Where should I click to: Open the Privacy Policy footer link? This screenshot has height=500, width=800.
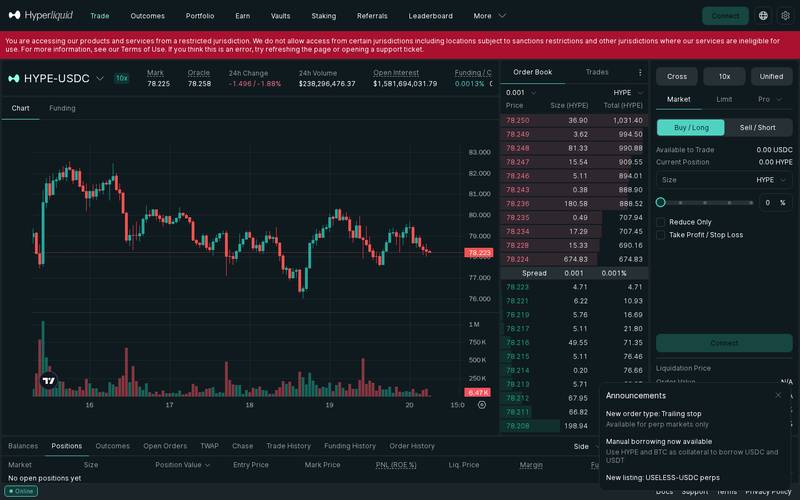(x=768, y=492)
